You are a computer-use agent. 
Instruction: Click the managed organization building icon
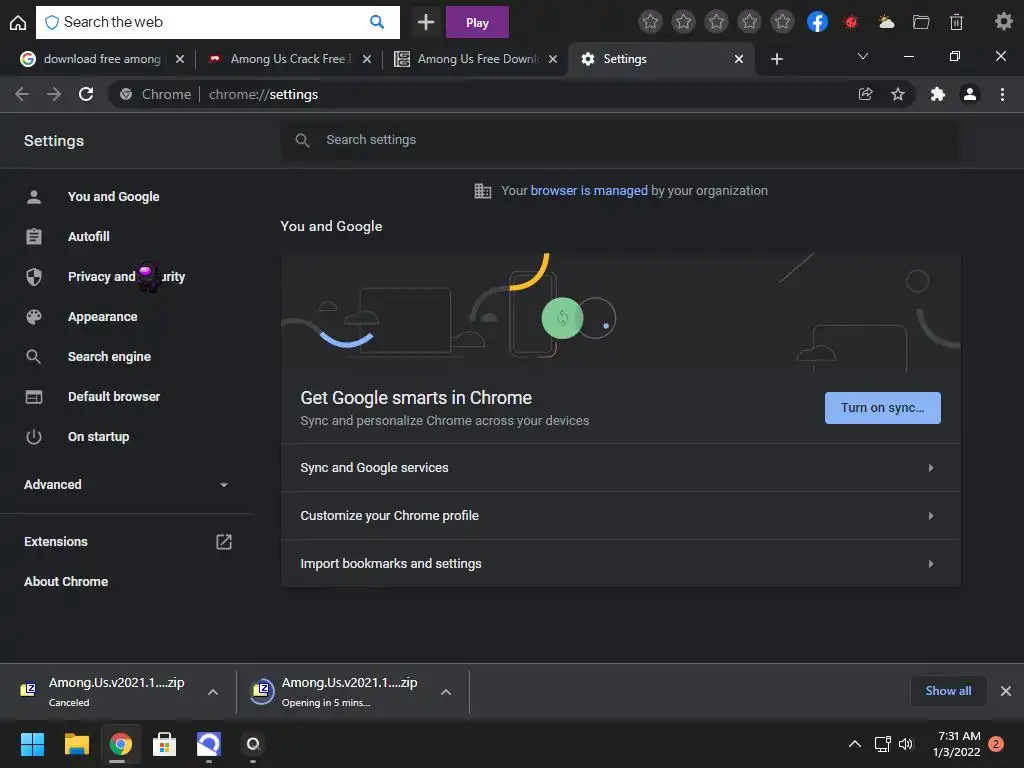[x=483, y=191]
